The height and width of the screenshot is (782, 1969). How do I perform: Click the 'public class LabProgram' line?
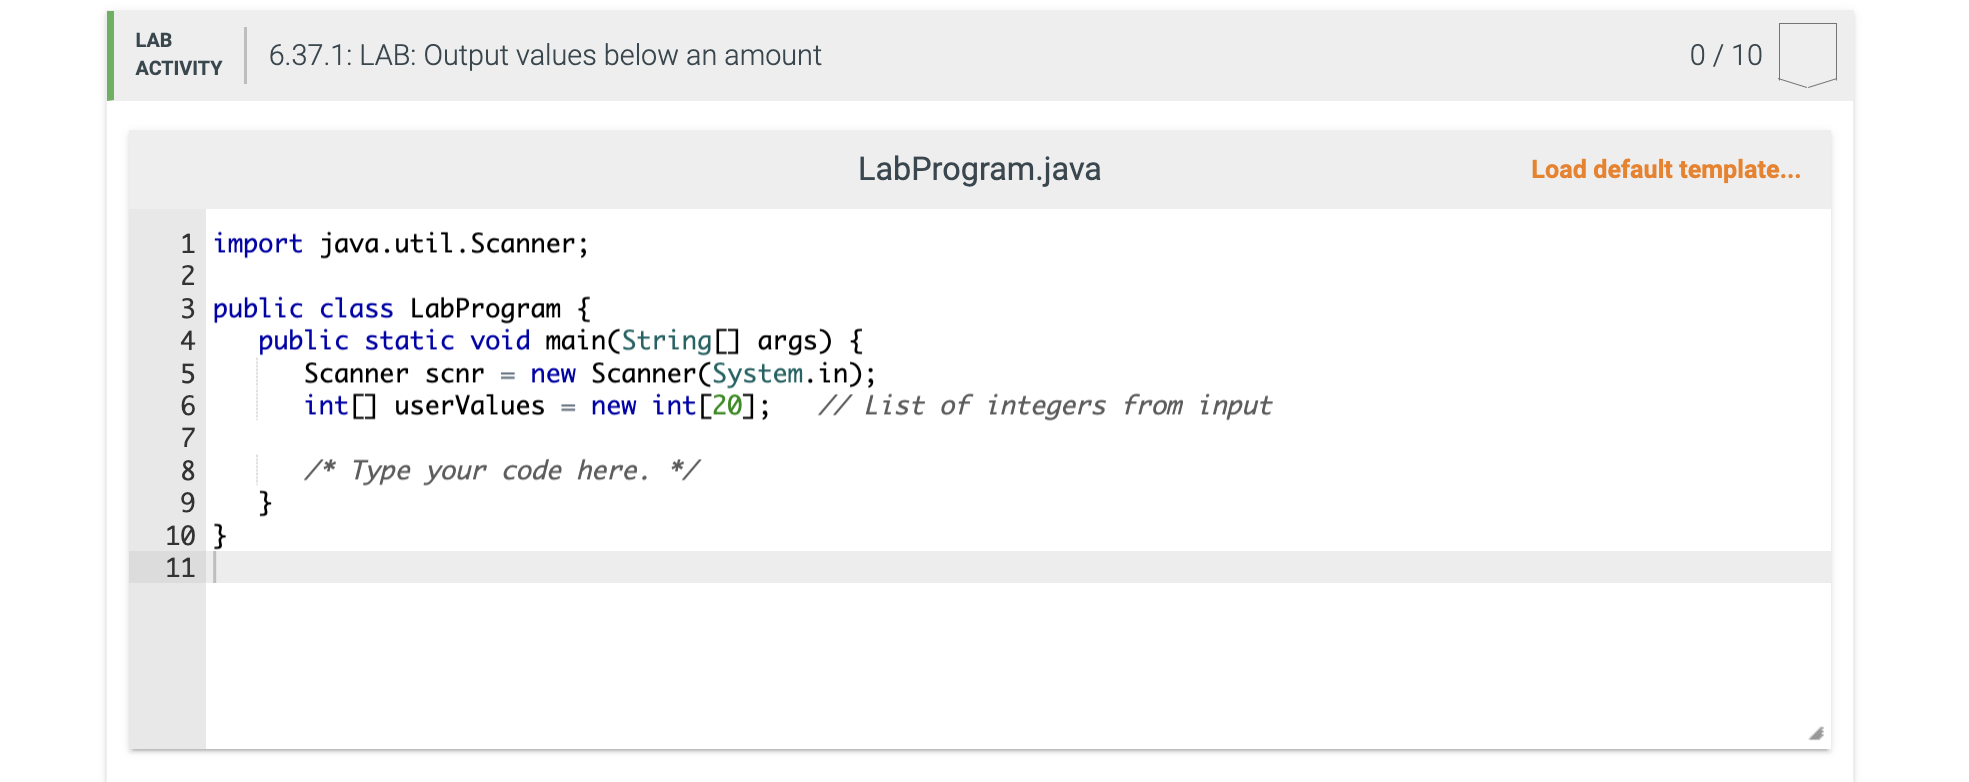pyautogui.click(x=402, y=308)
